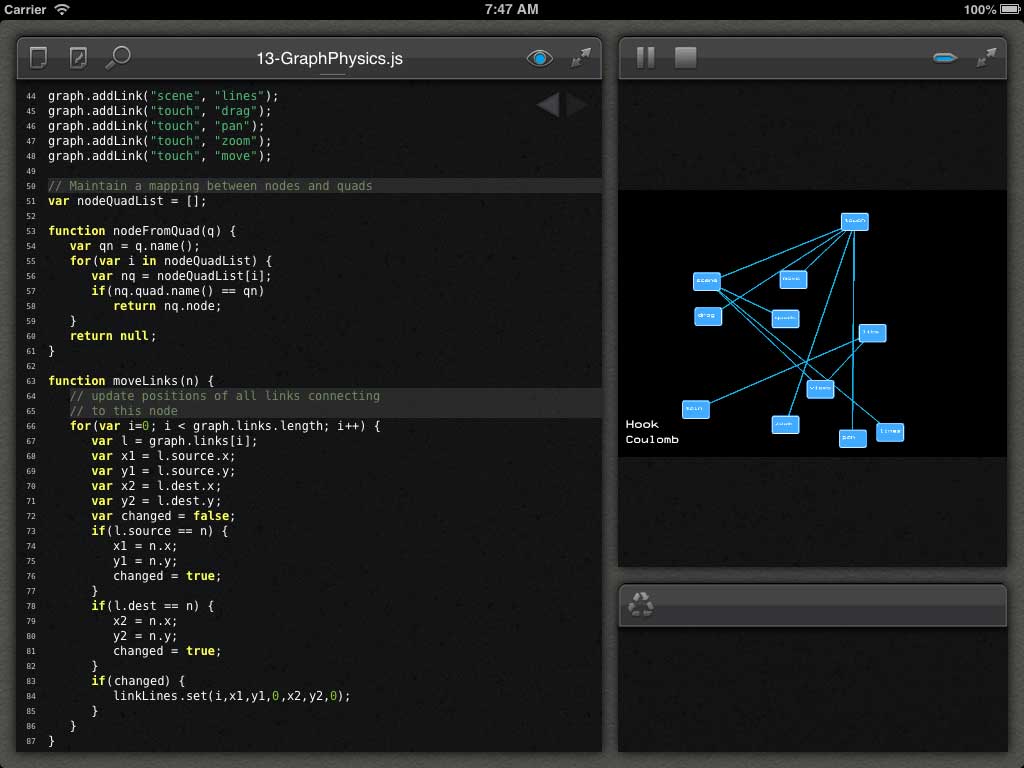Select the 'pan' graph node
Viewport: 1024px width, 768px height.
(x=852, y=438)
